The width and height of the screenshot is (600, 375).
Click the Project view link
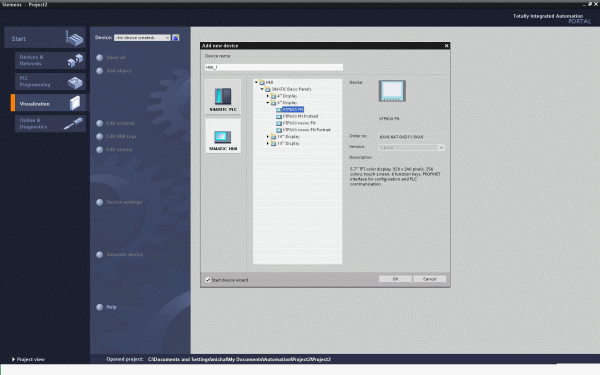click(x=31, y=359)
